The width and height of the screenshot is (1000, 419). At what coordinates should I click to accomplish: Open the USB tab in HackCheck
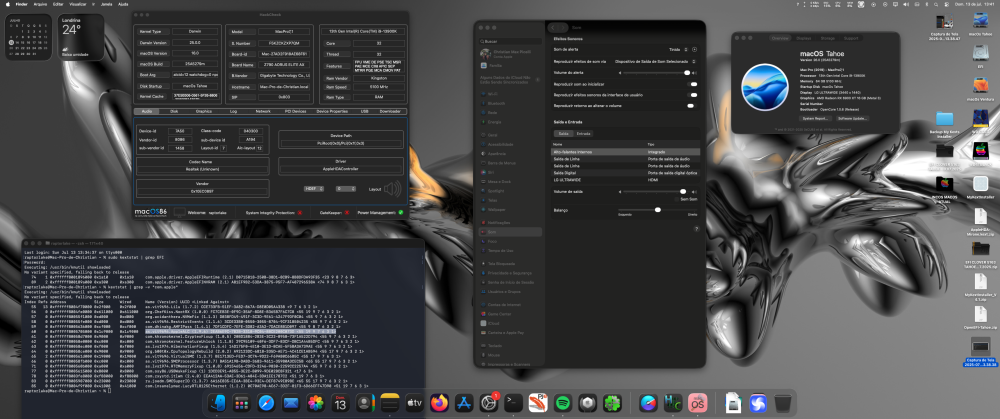tap(364, 111)
